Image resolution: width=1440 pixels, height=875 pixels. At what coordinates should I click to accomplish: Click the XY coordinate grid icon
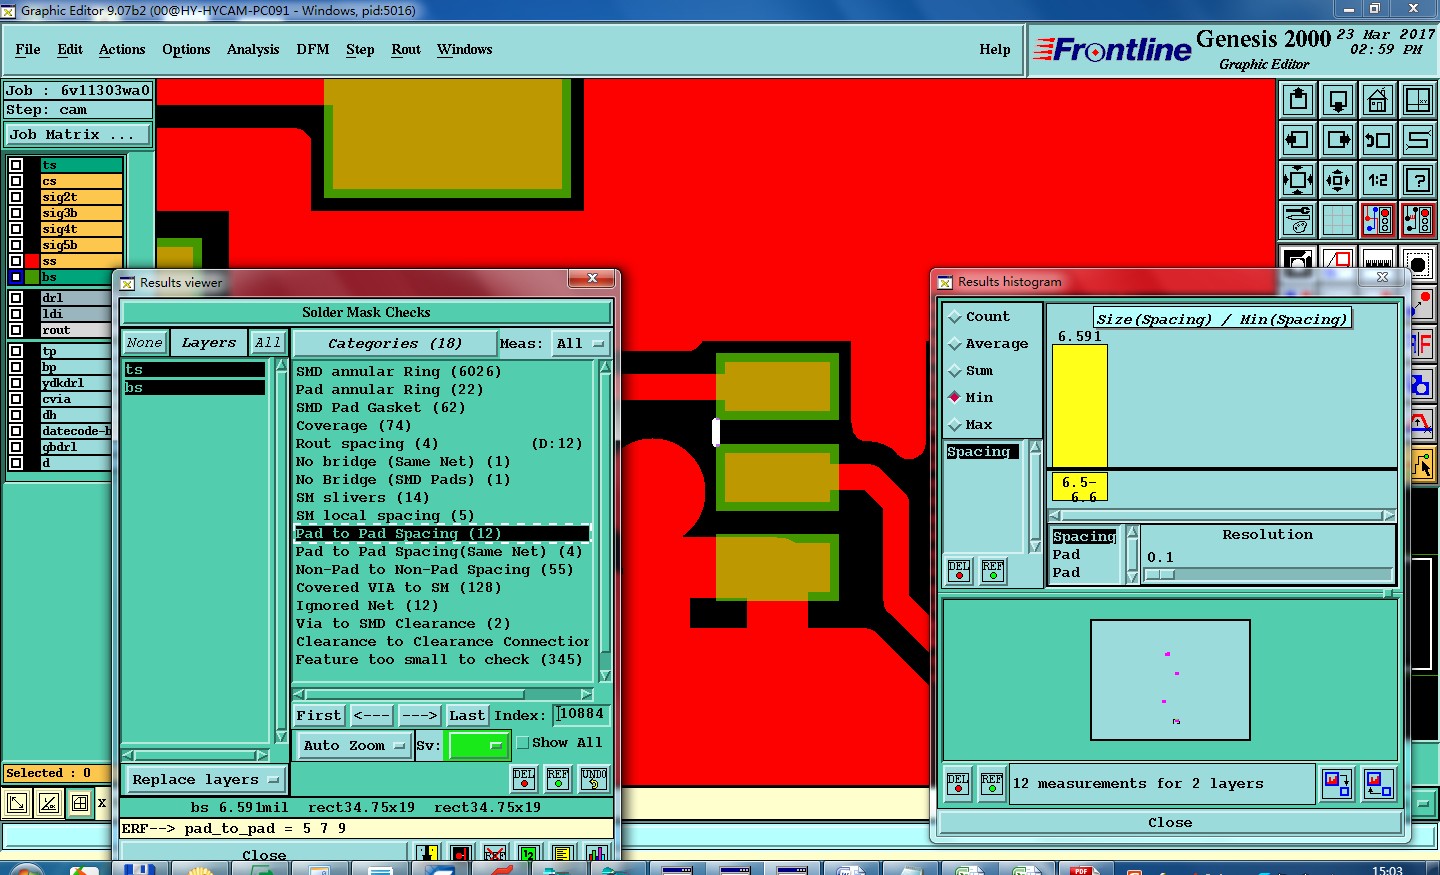click(x=1418, y=100)
